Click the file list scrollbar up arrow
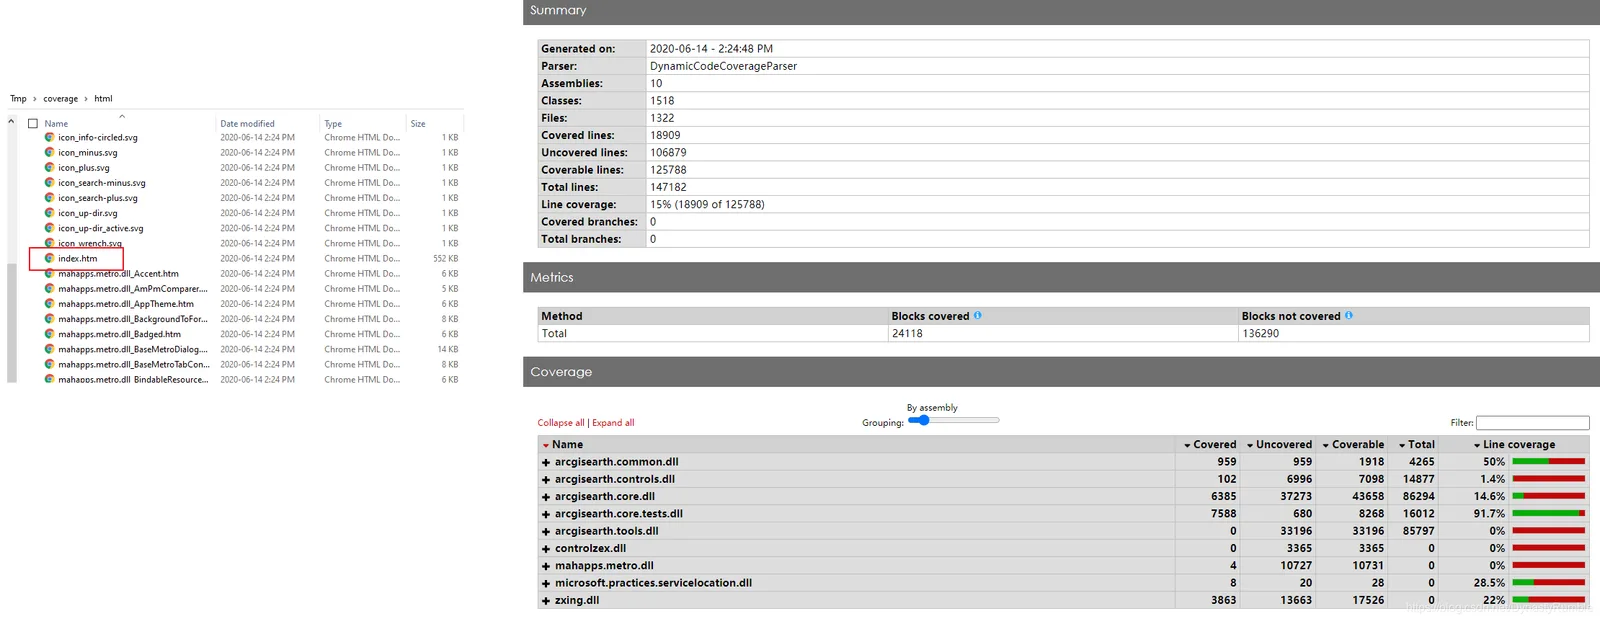The width and height of the screenshot is (1600, 621). [x=11, y=122]
